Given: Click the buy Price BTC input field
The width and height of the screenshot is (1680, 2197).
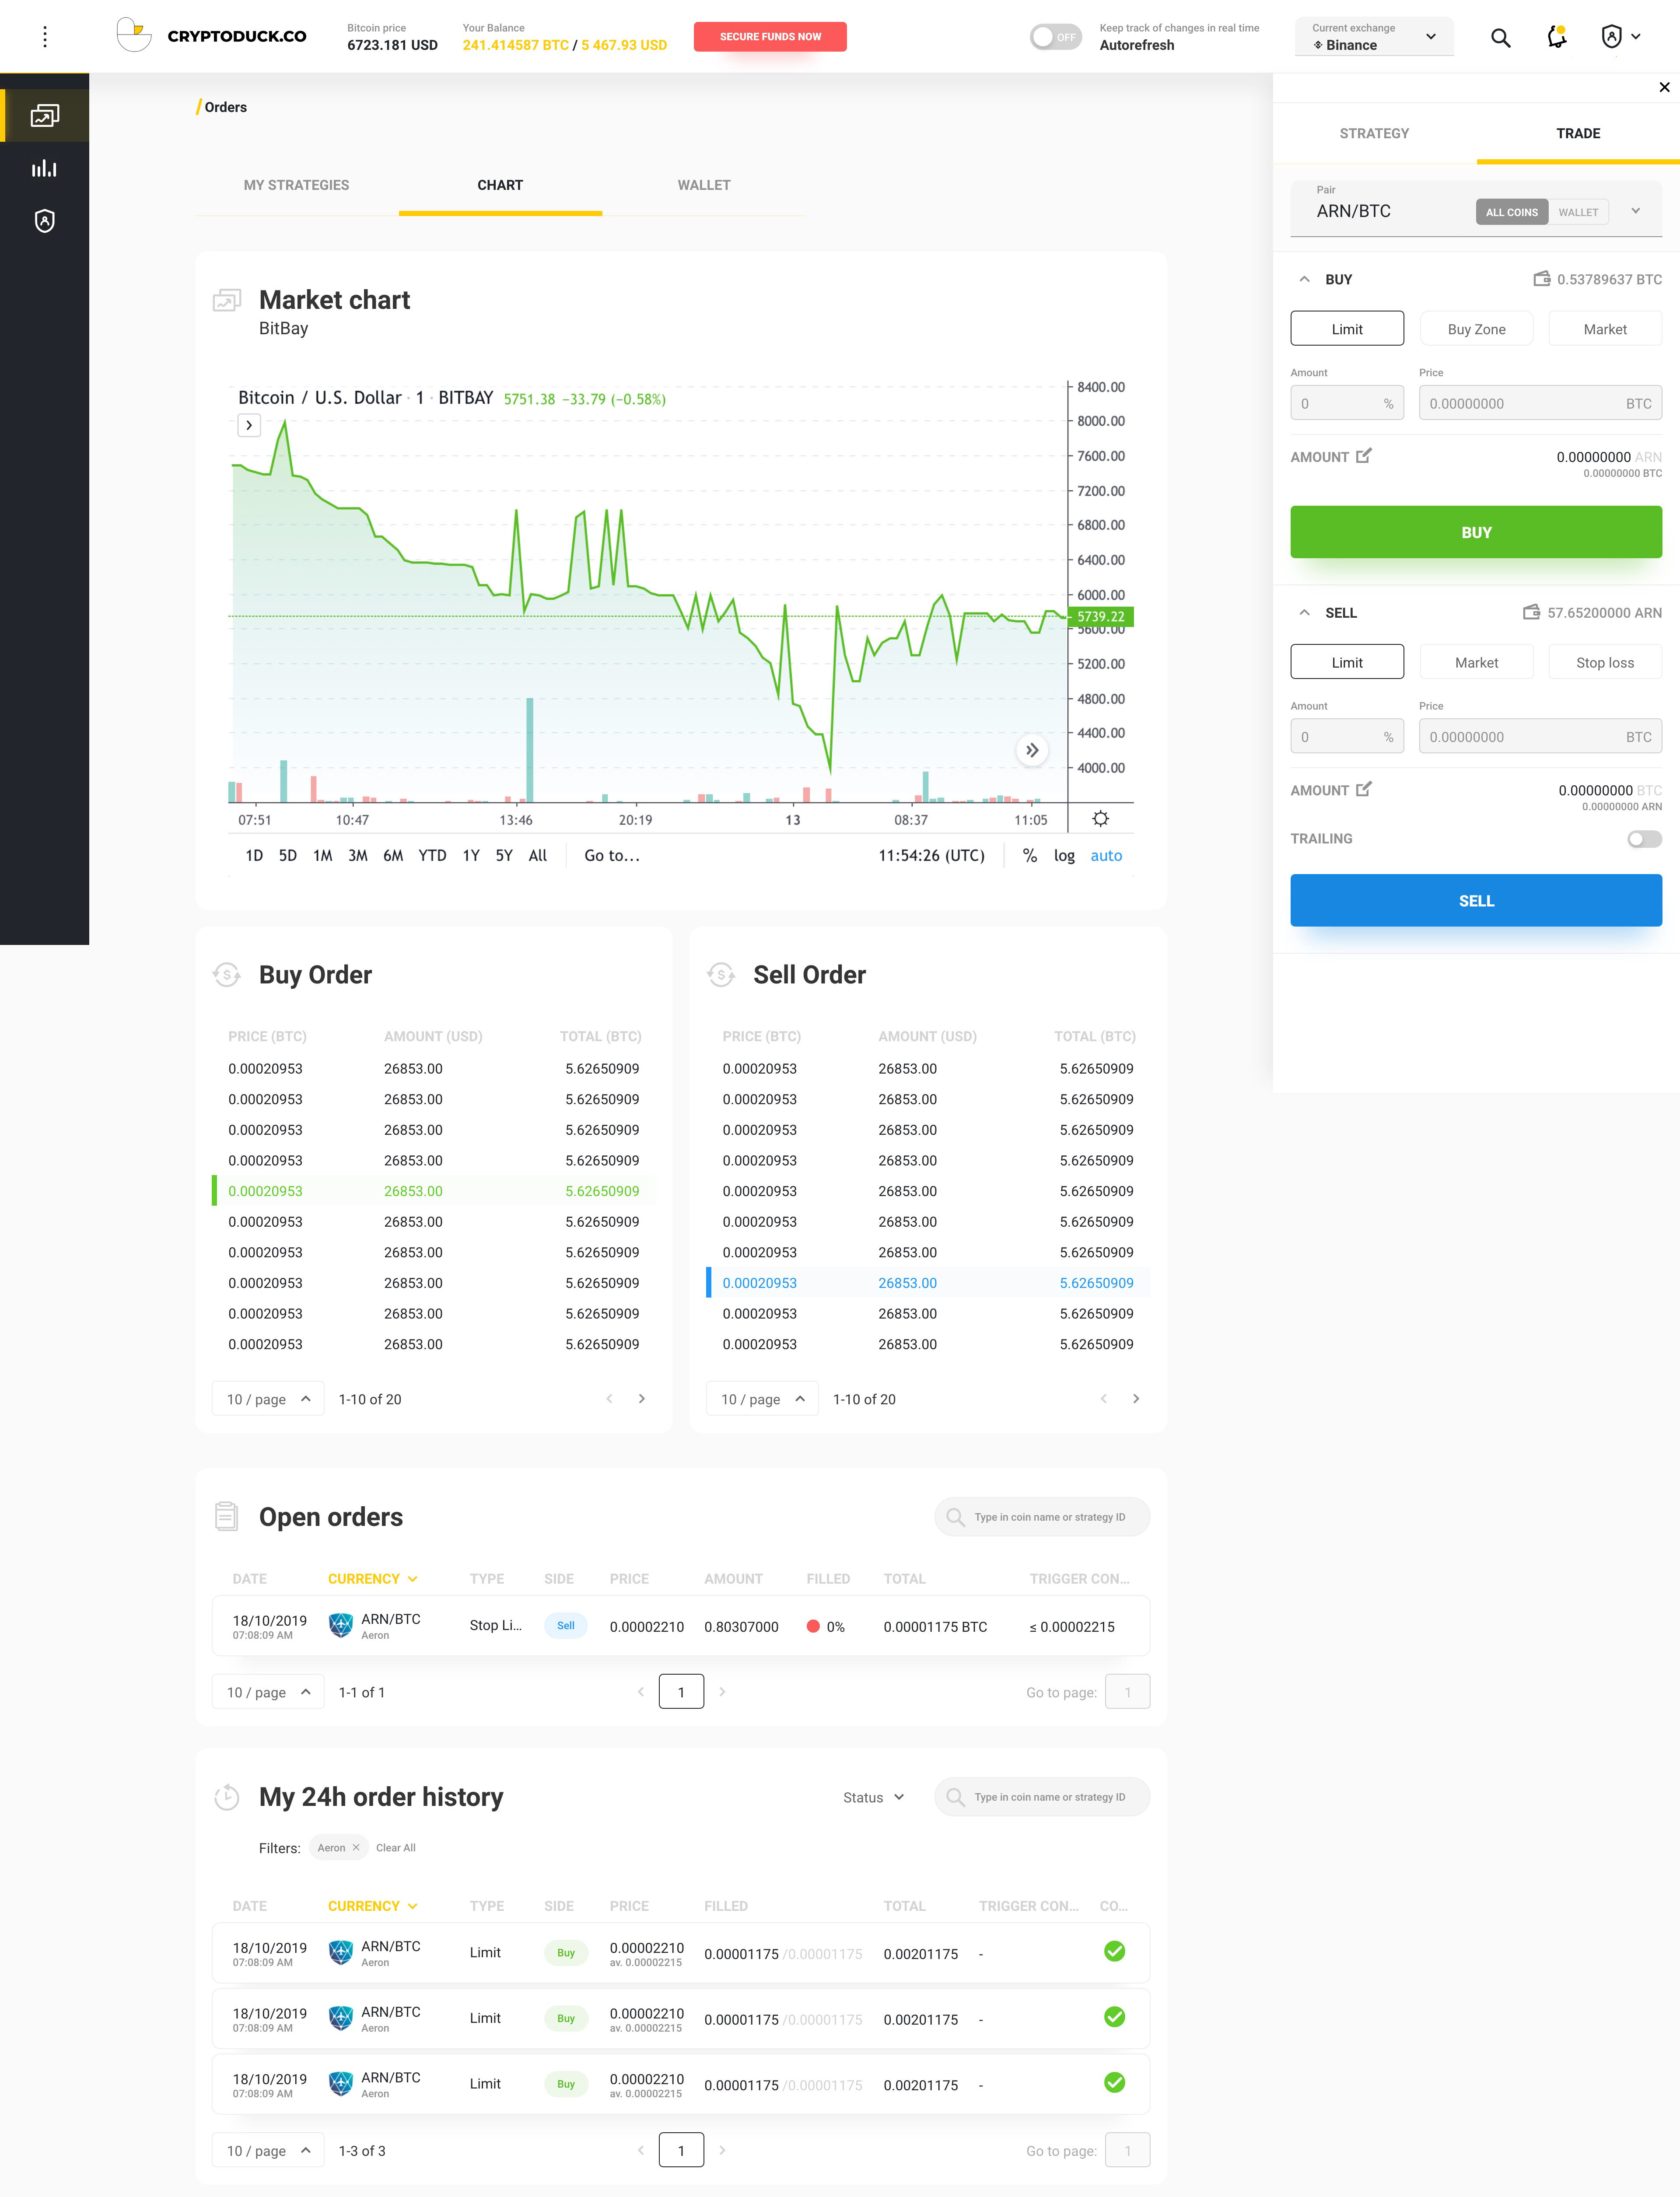Looking at the screenshot, I should tap(1540, 403).
